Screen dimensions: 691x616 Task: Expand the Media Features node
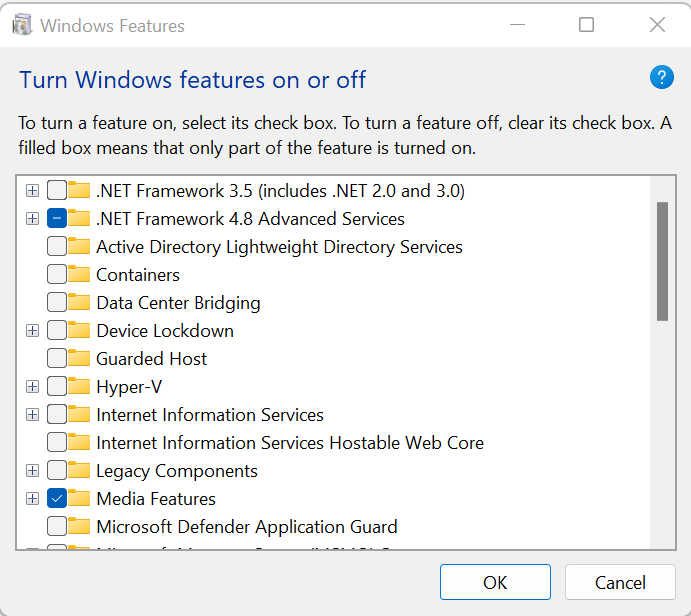pyautogui.click(x=32, y=498)
